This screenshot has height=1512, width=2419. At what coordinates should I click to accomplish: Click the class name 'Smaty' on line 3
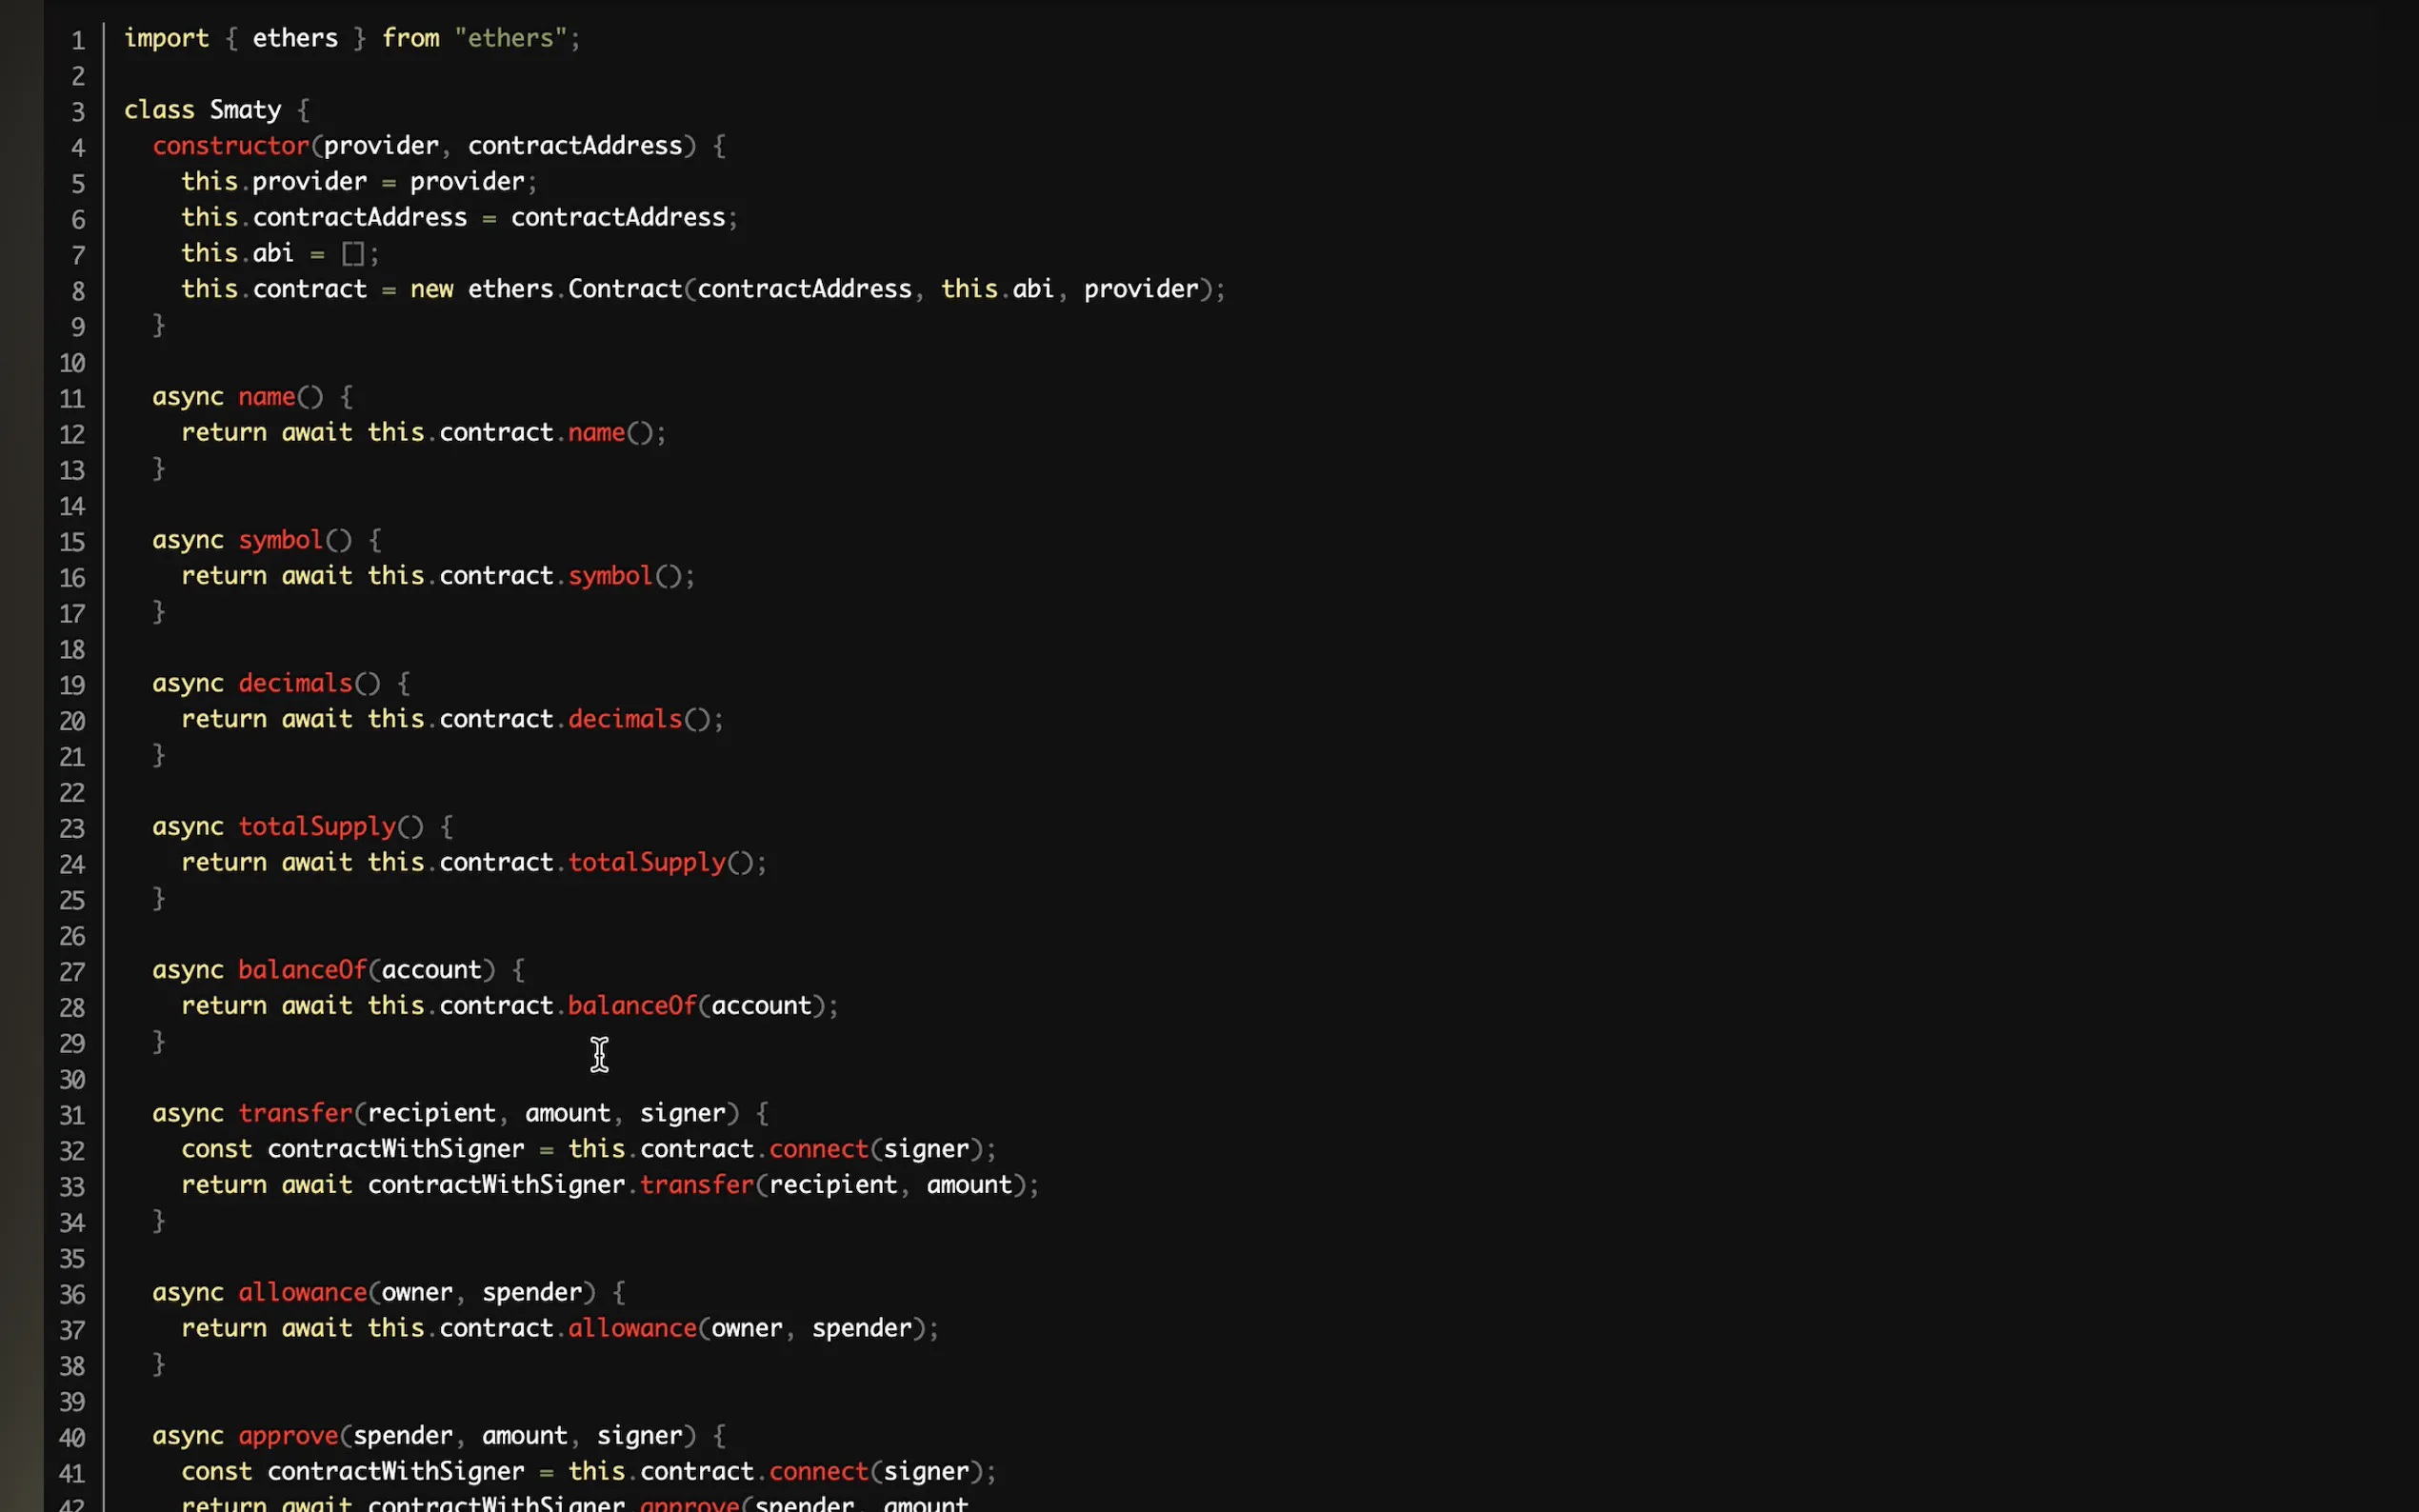[x=245, y=110]
